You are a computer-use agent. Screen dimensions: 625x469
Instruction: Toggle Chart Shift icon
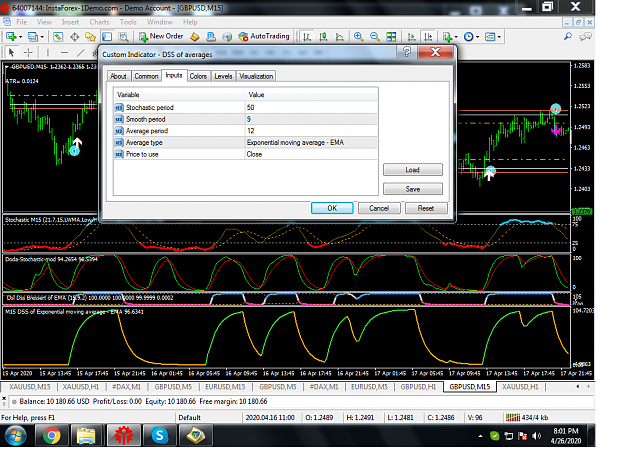click(x=428, y=37)
